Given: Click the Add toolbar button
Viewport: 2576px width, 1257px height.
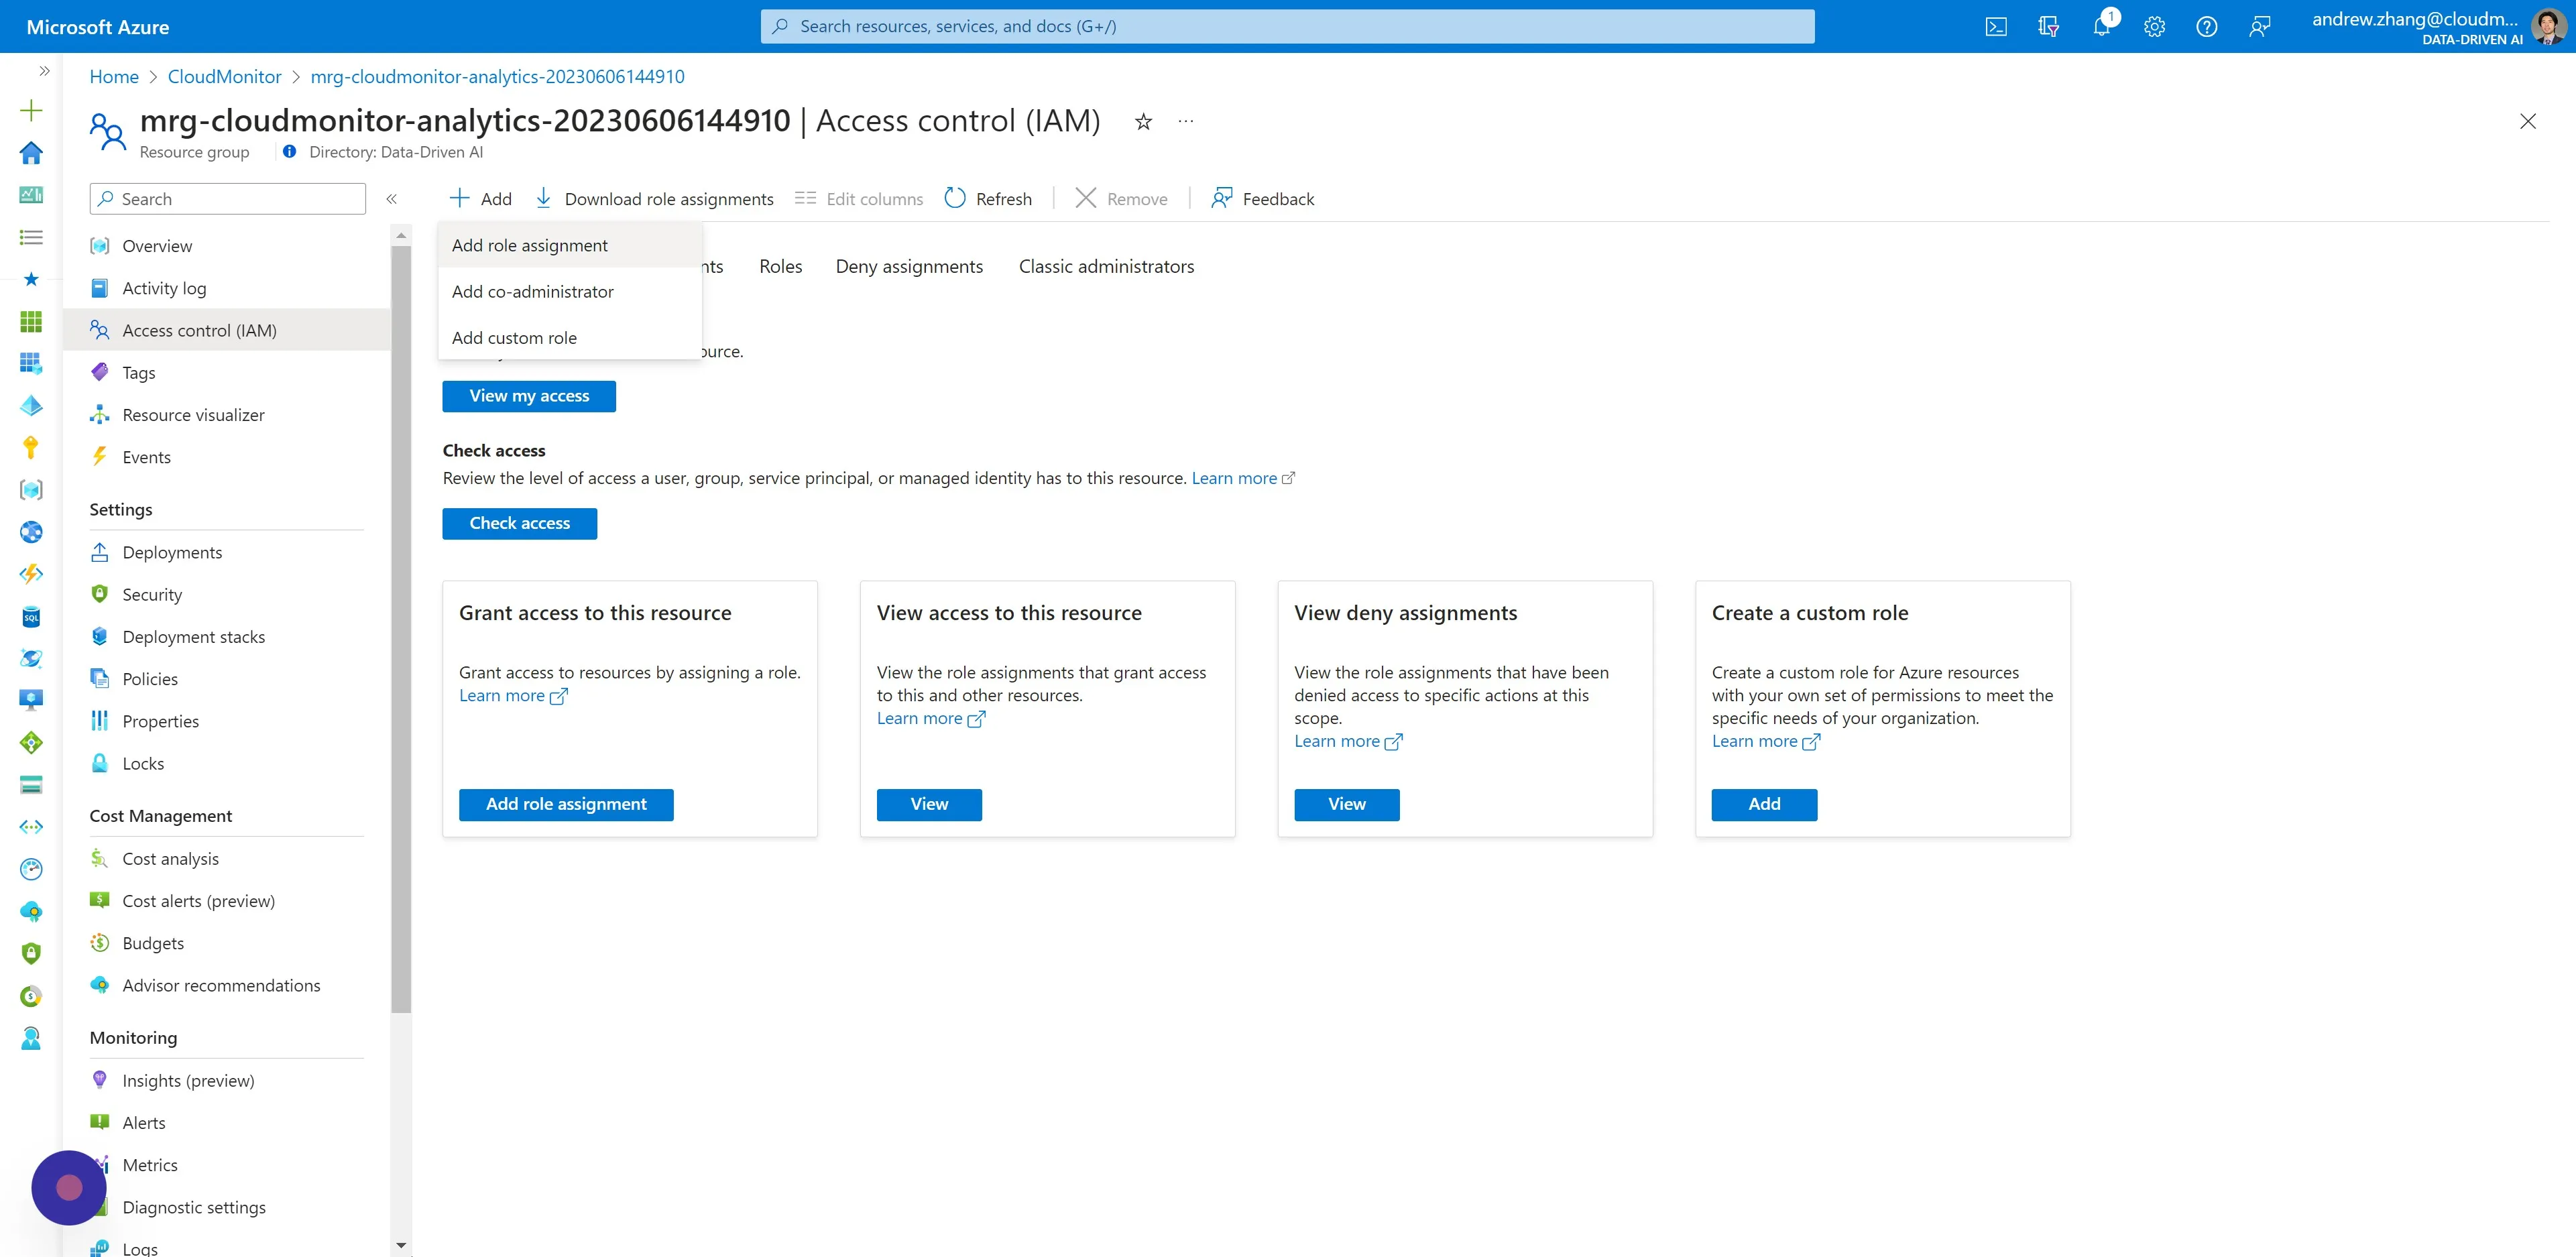Looking at the screenshot, I should 480,199.
